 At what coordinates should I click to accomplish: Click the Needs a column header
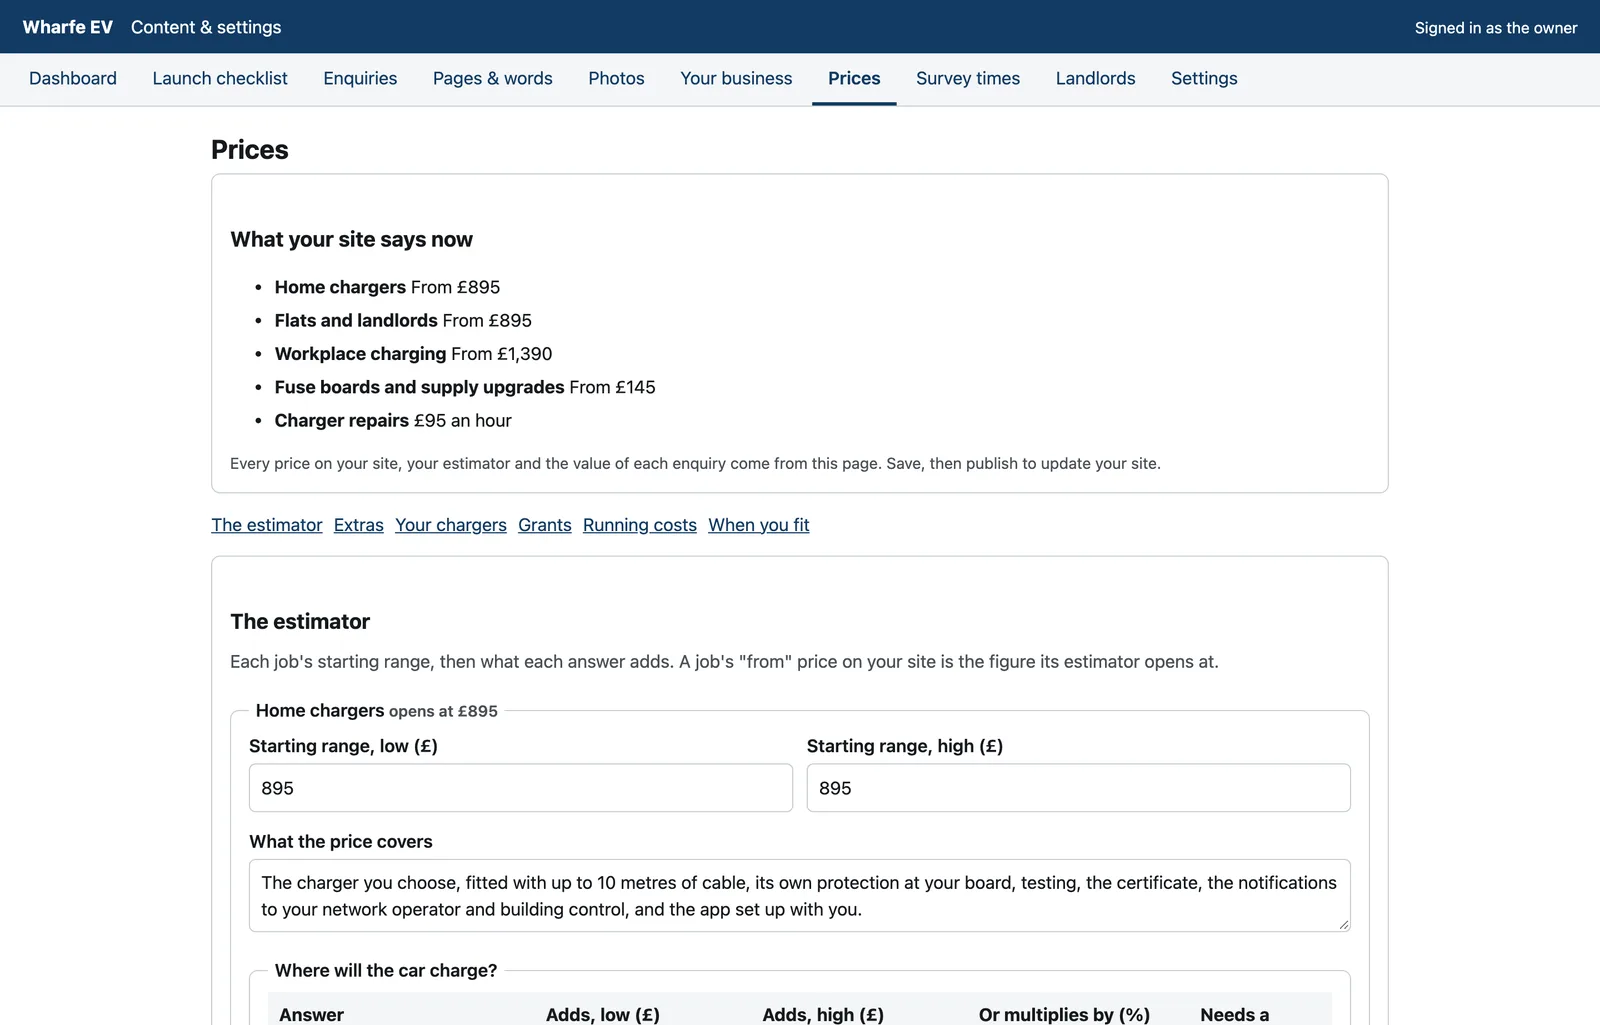(x=1235, y=1014)
